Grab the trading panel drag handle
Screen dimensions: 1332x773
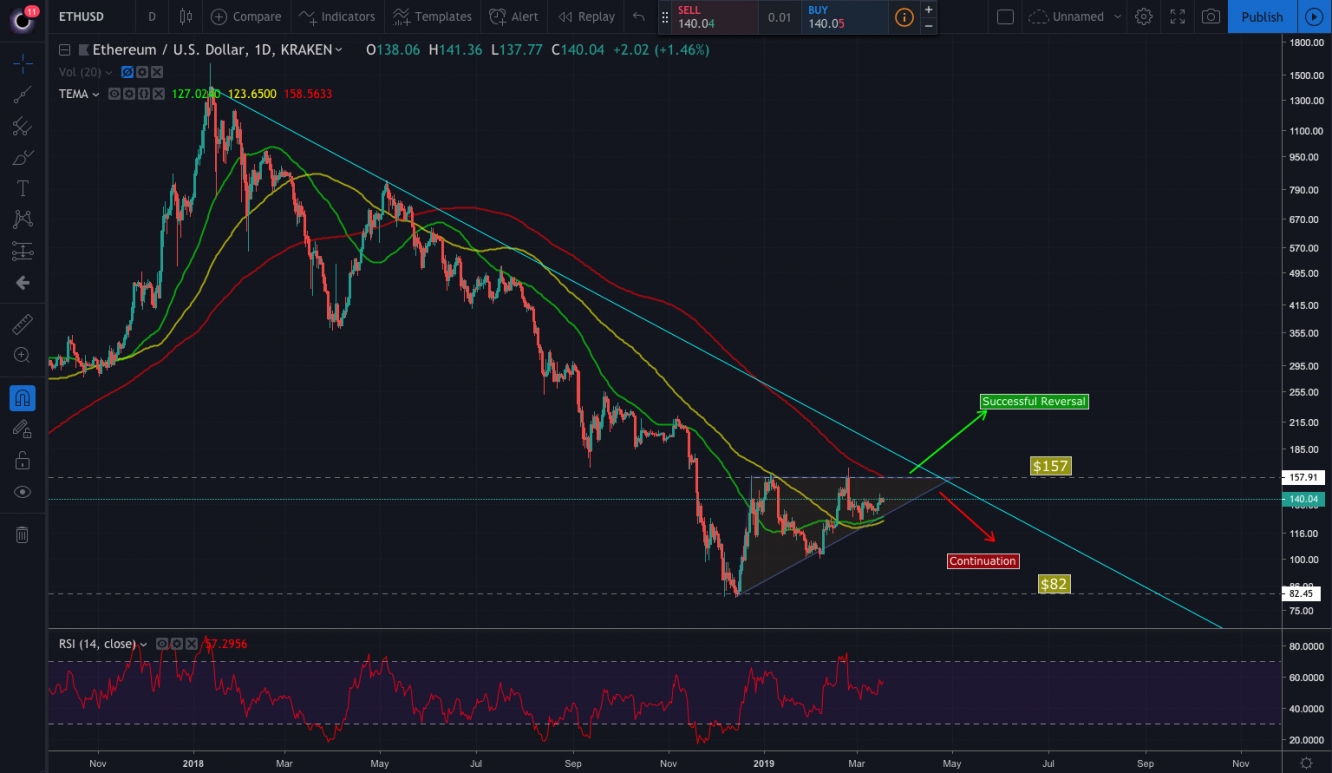tap(665, 17)
